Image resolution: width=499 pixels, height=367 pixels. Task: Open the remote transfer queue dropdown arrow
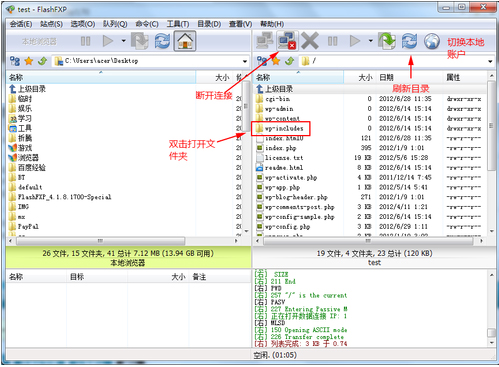tap(370, 41)
